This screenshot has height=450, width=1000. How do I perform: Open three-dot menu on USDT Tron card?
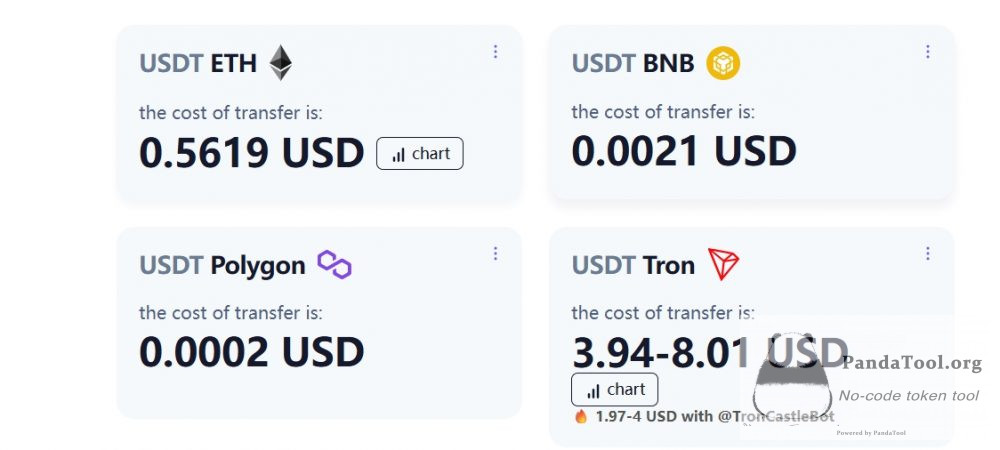click(x=927, y=254)
